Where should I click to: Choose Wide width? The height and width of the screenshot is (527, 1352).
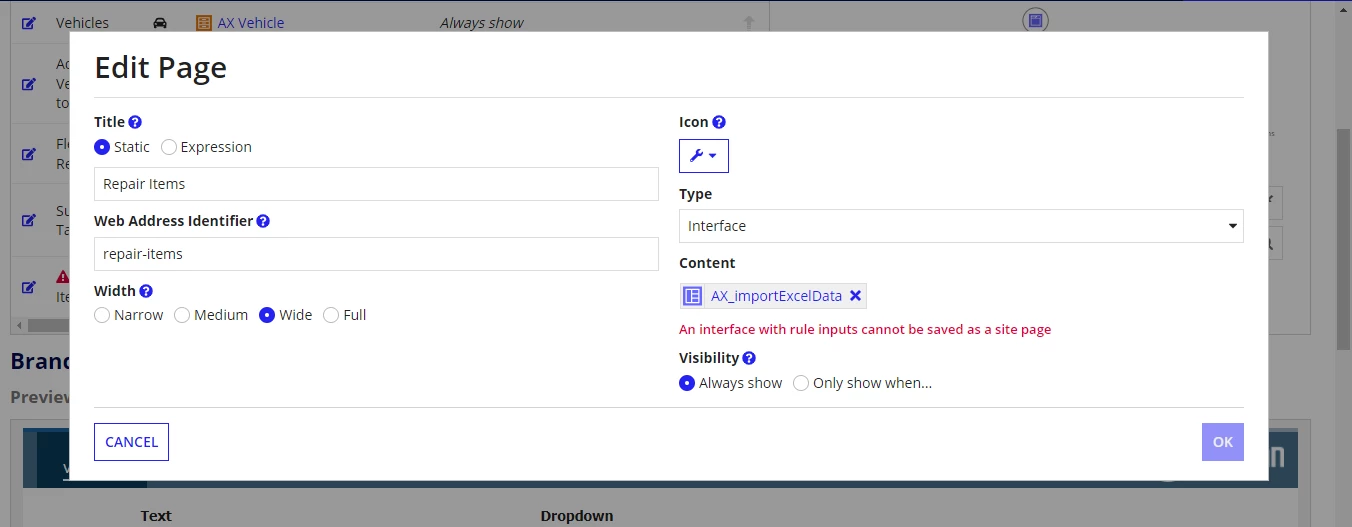267,315
